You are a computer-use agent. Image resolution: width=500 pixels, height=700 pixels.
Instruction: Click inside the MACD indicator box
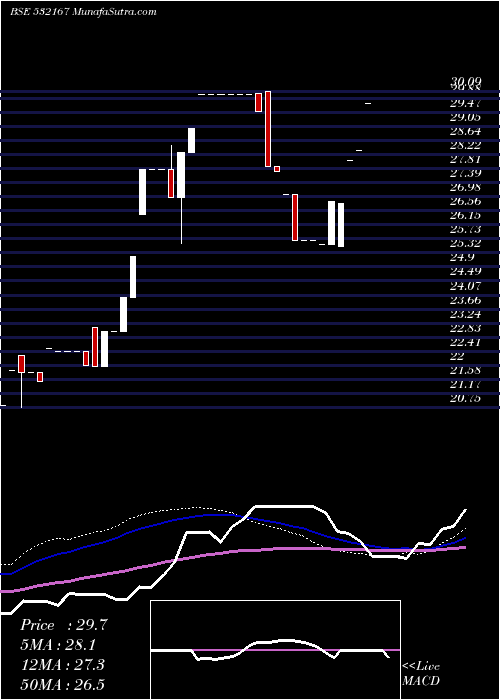tap(275, 650)
